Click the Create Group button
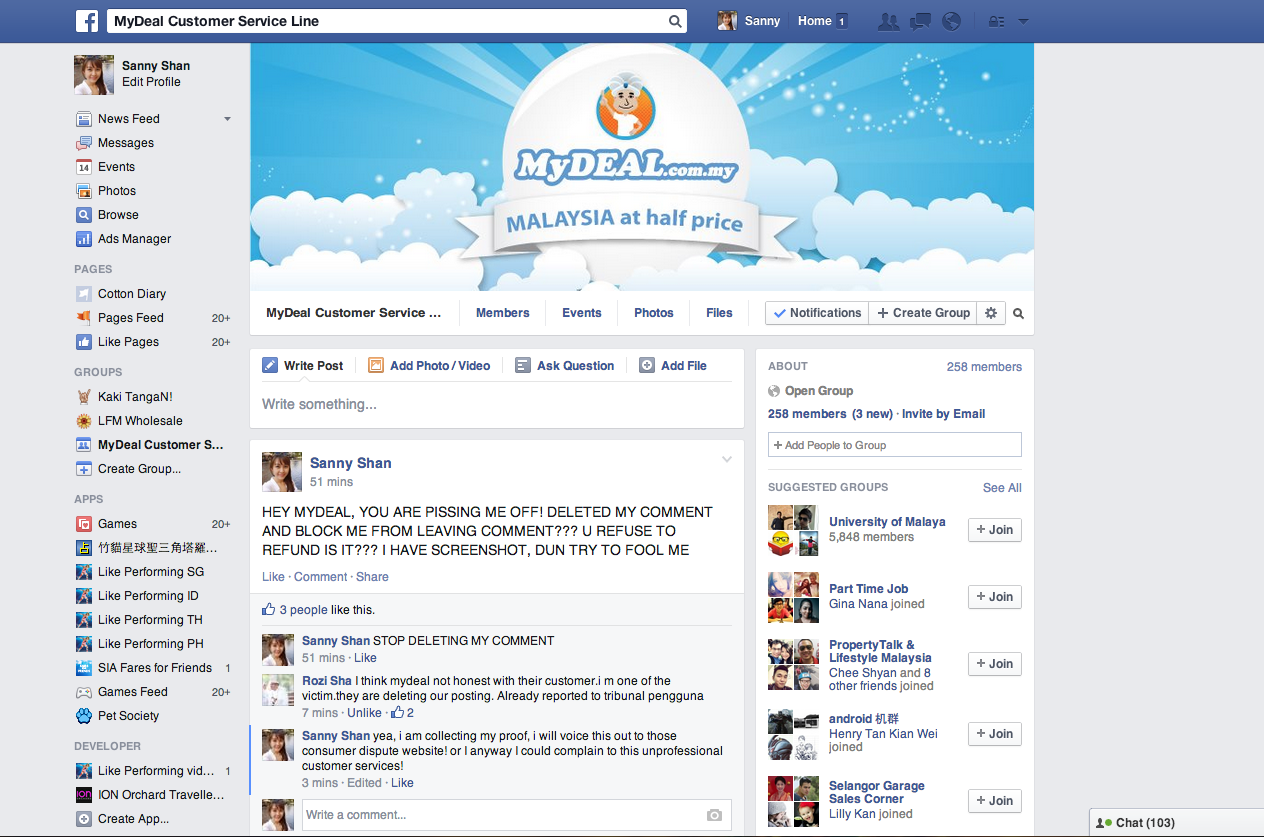Viewport: 1264px width, 837px height. point(923,313)
